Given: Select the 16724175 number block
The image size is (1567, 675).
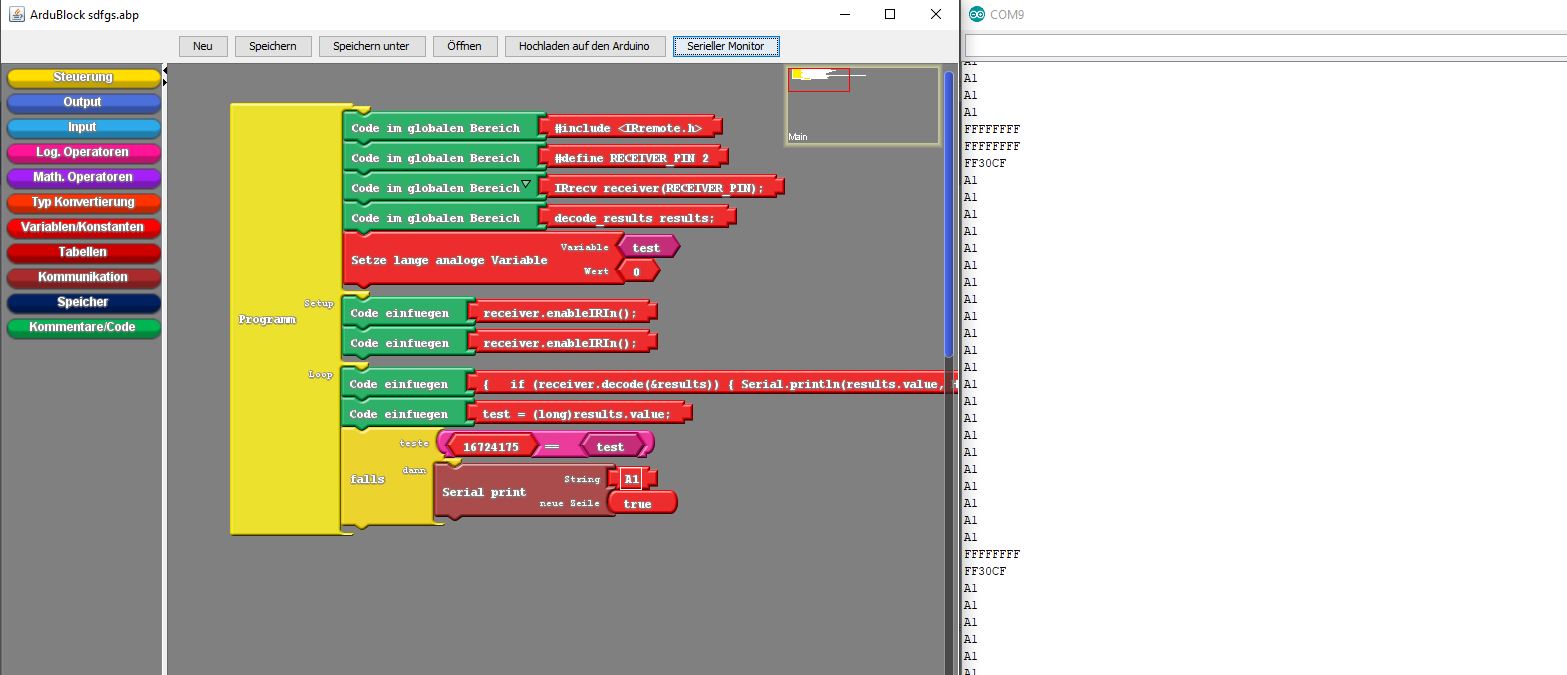Looking at the screenshot, I should click(490, 447).
